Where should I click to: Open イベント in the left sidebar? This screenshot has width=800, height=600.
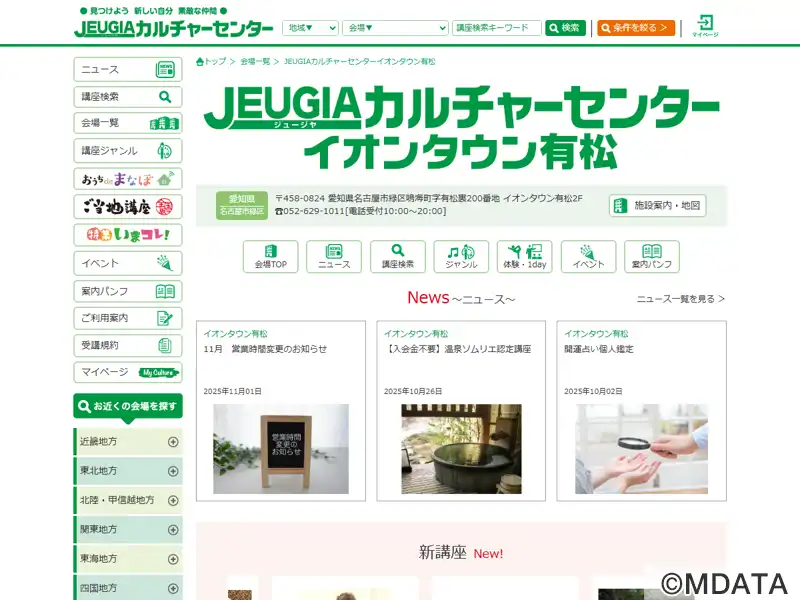(128, 263)
